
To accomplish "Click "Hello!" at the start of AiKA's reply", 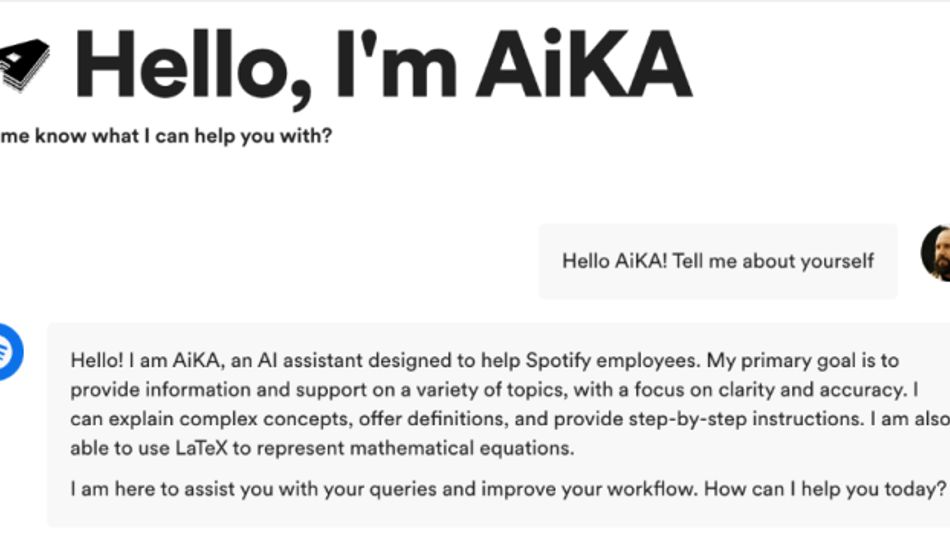I will tap(98, 360).
